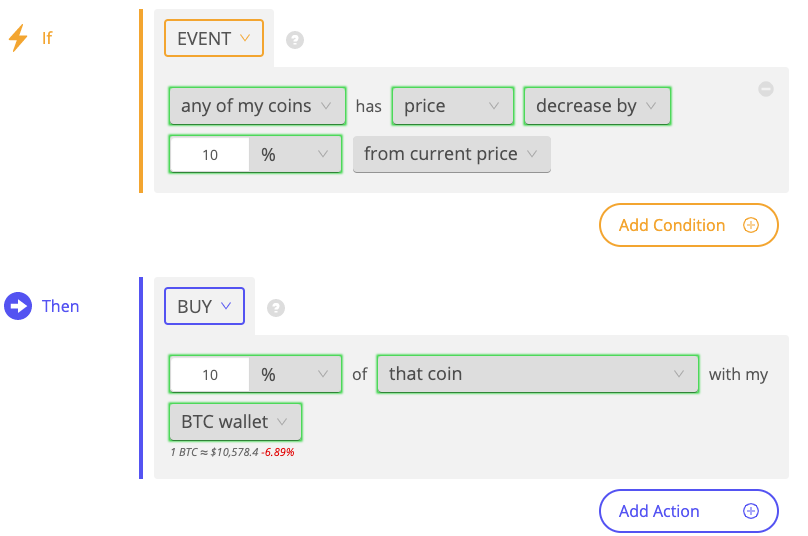
Task: Click the buy amount value field
Action: coord(210,374)
